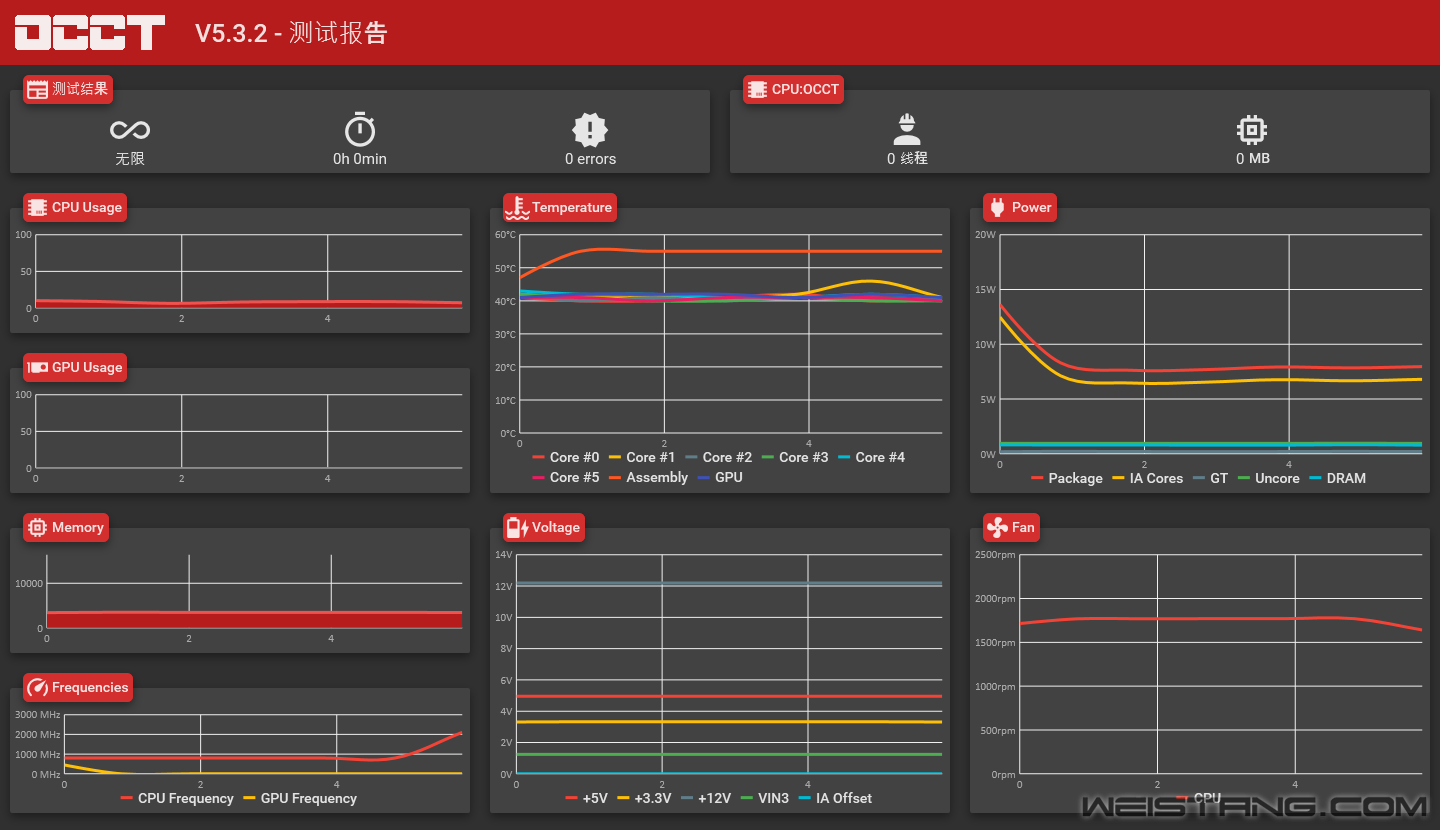The width and height of the screenshot is (1440, 830).
Task: Click the Fan panel label
Action: pos(1023,527)
